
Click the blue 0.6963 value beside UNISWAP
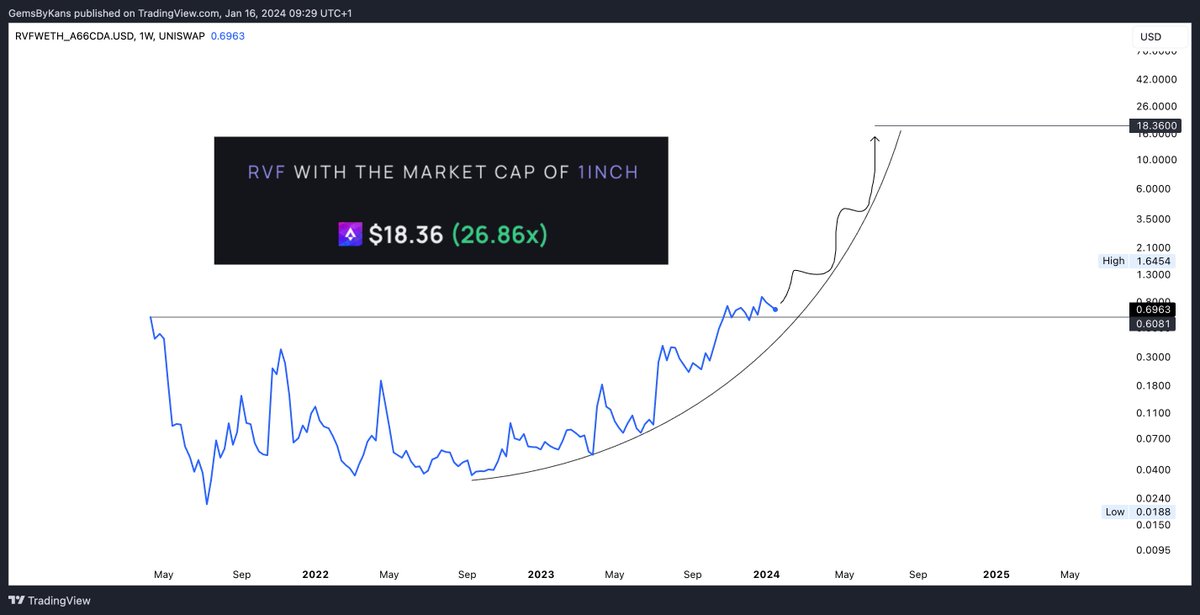(x=228, y=36)
